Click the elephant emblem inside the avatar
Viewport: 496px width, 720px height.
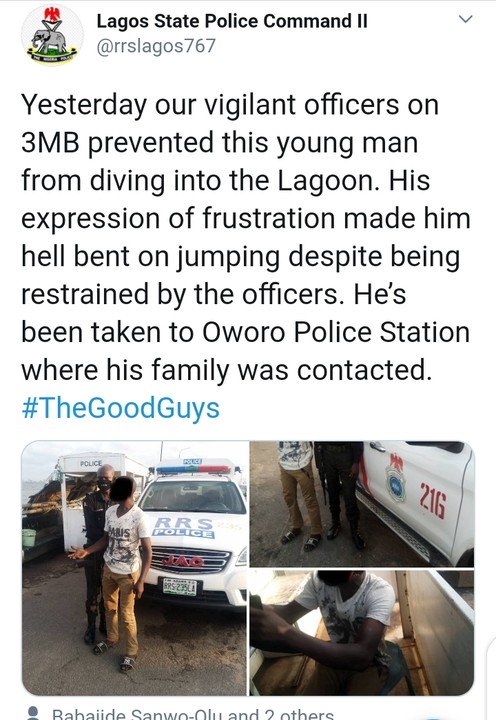point(49,40)
